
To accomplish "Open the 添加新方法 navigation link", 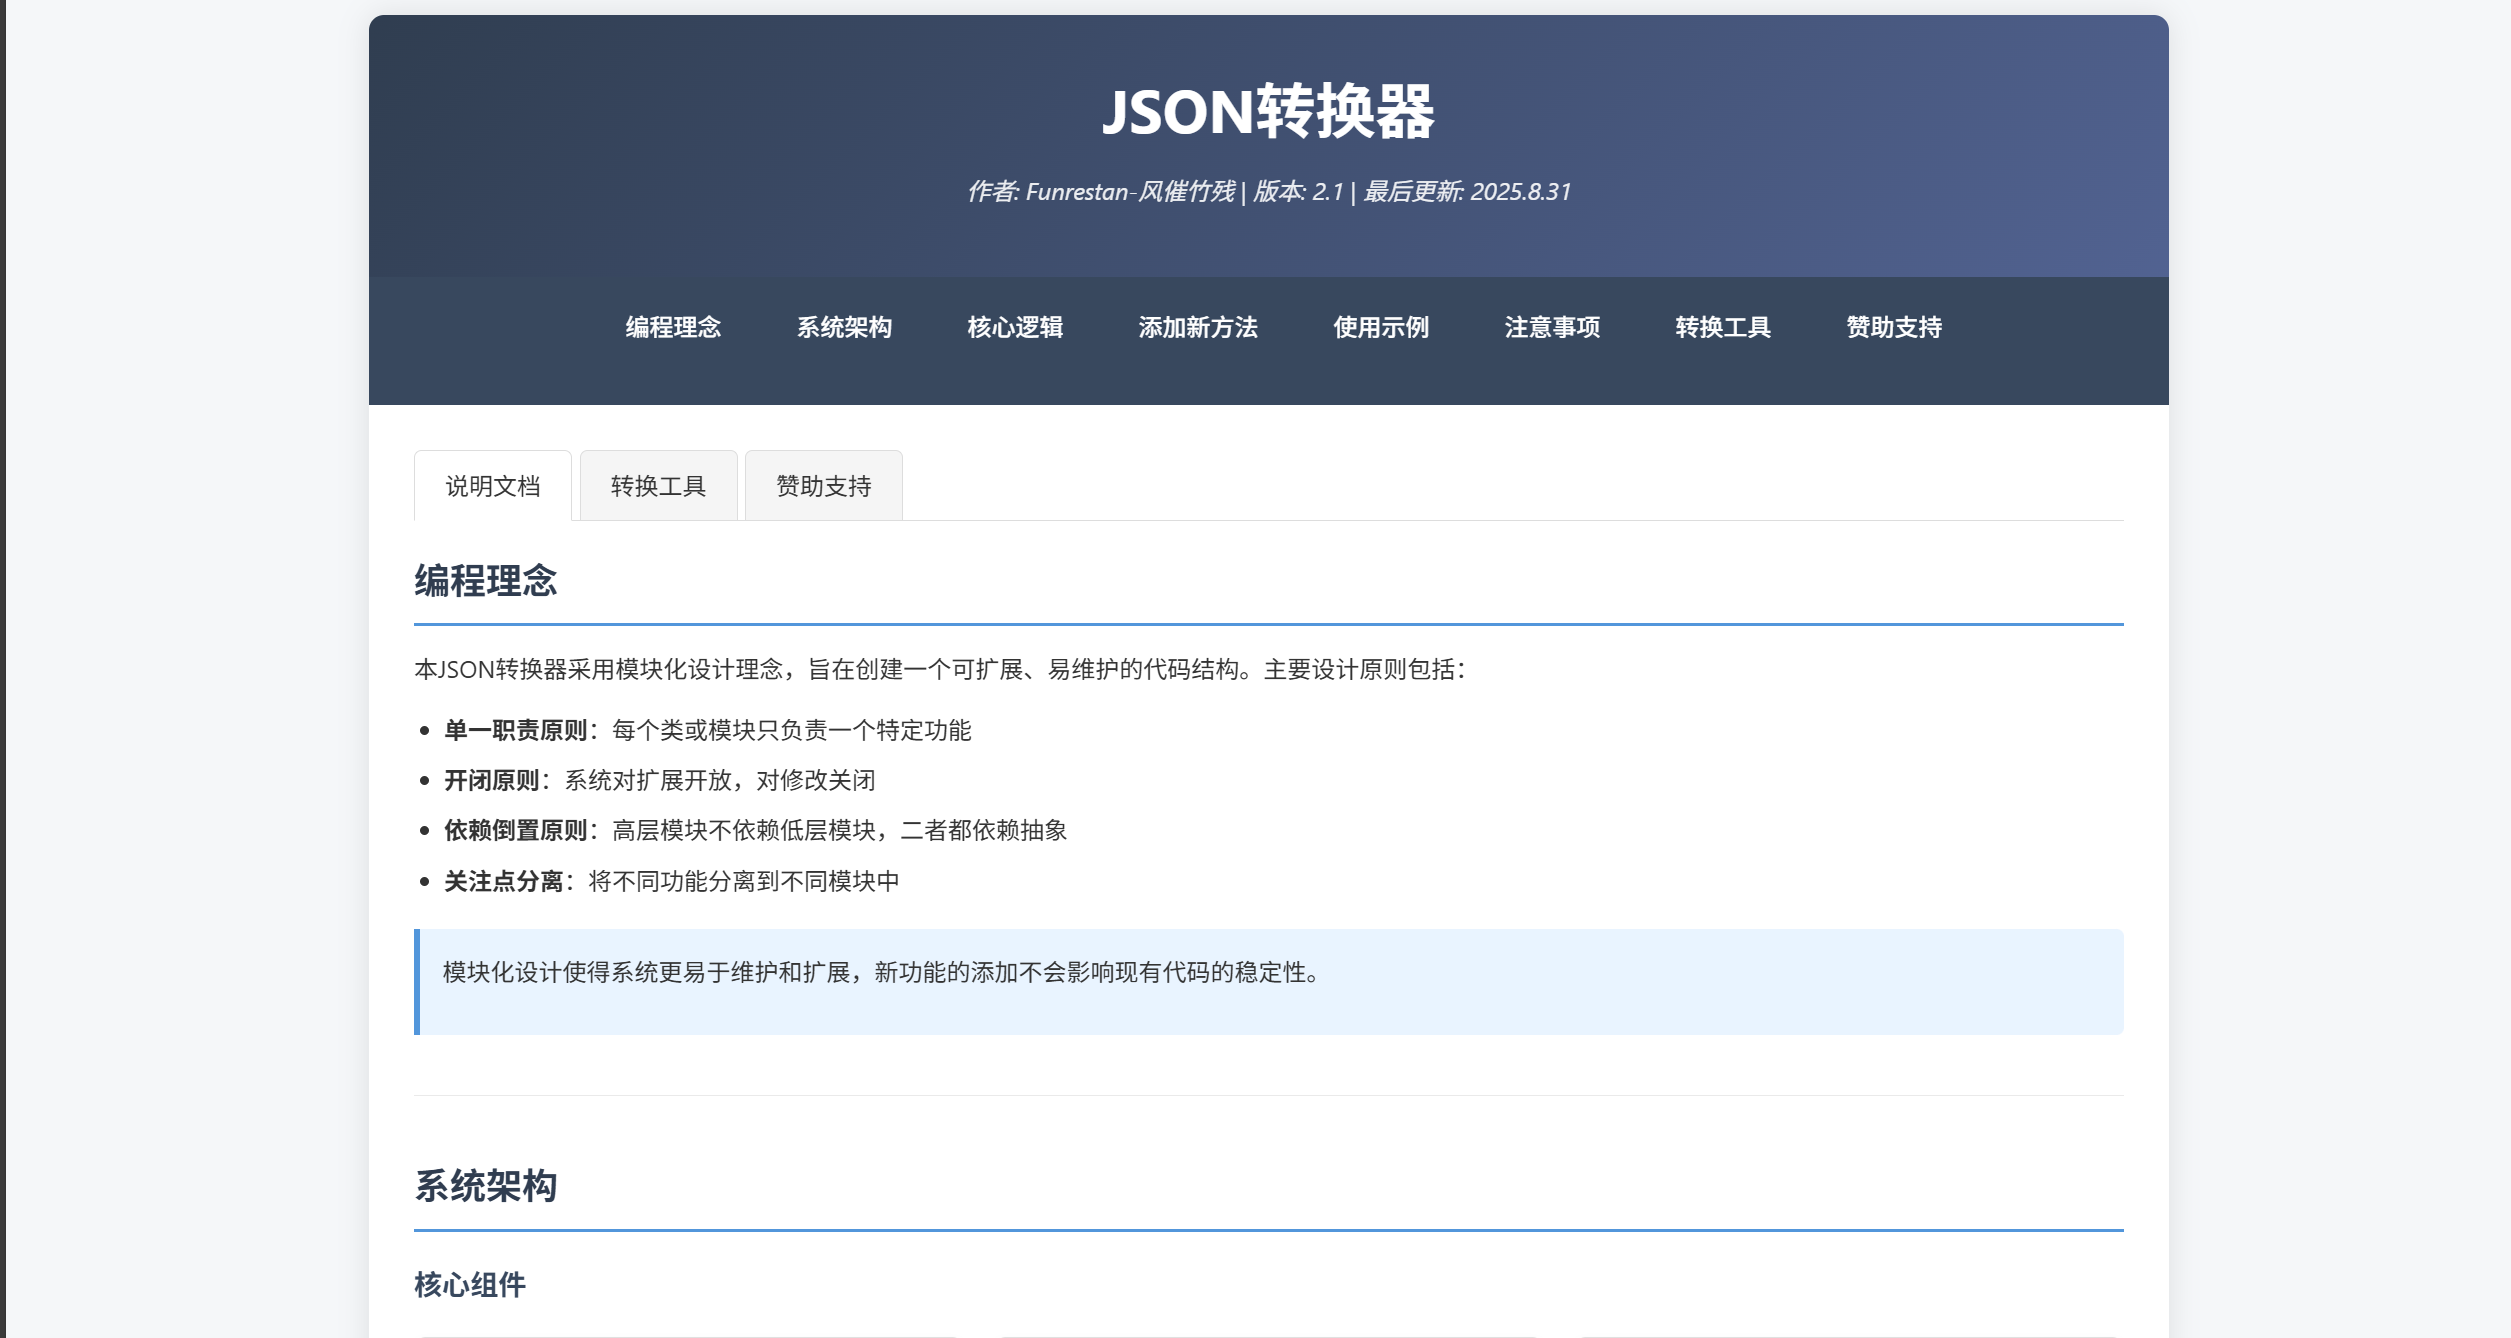I will (1197, 327).
